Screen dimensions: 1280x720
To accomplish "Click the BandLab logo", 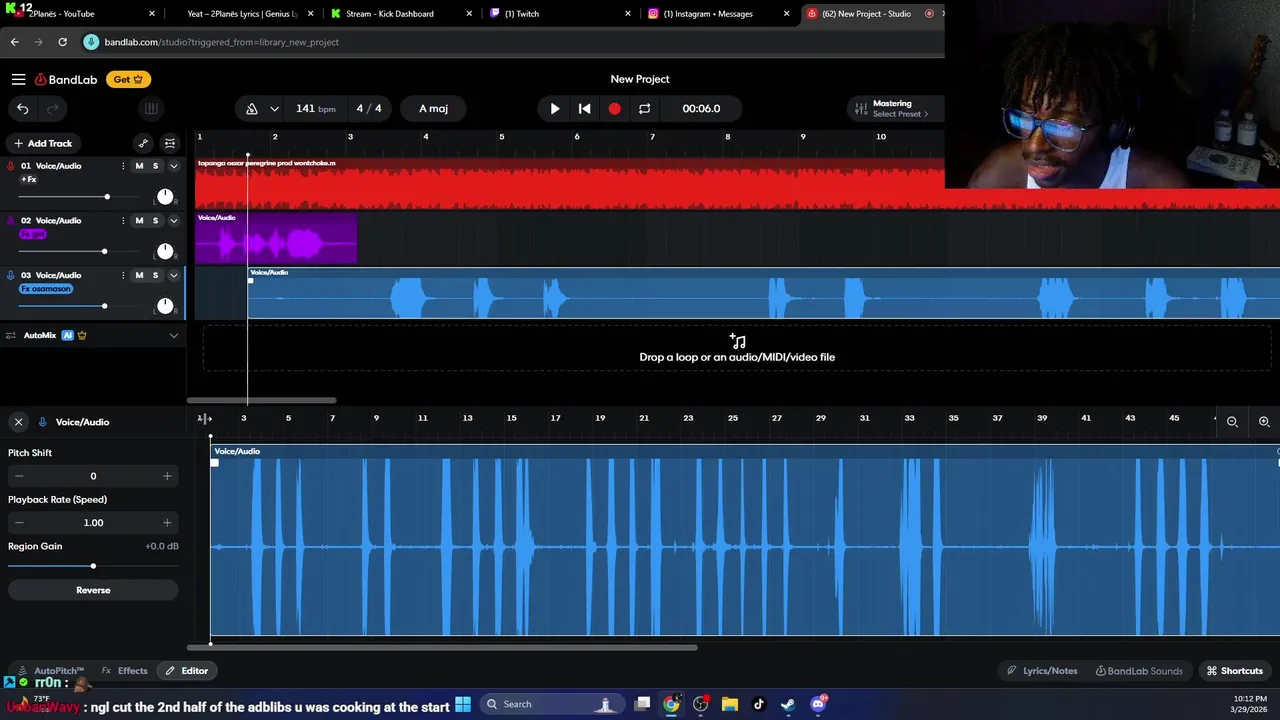I will click(x=66, y=79).
